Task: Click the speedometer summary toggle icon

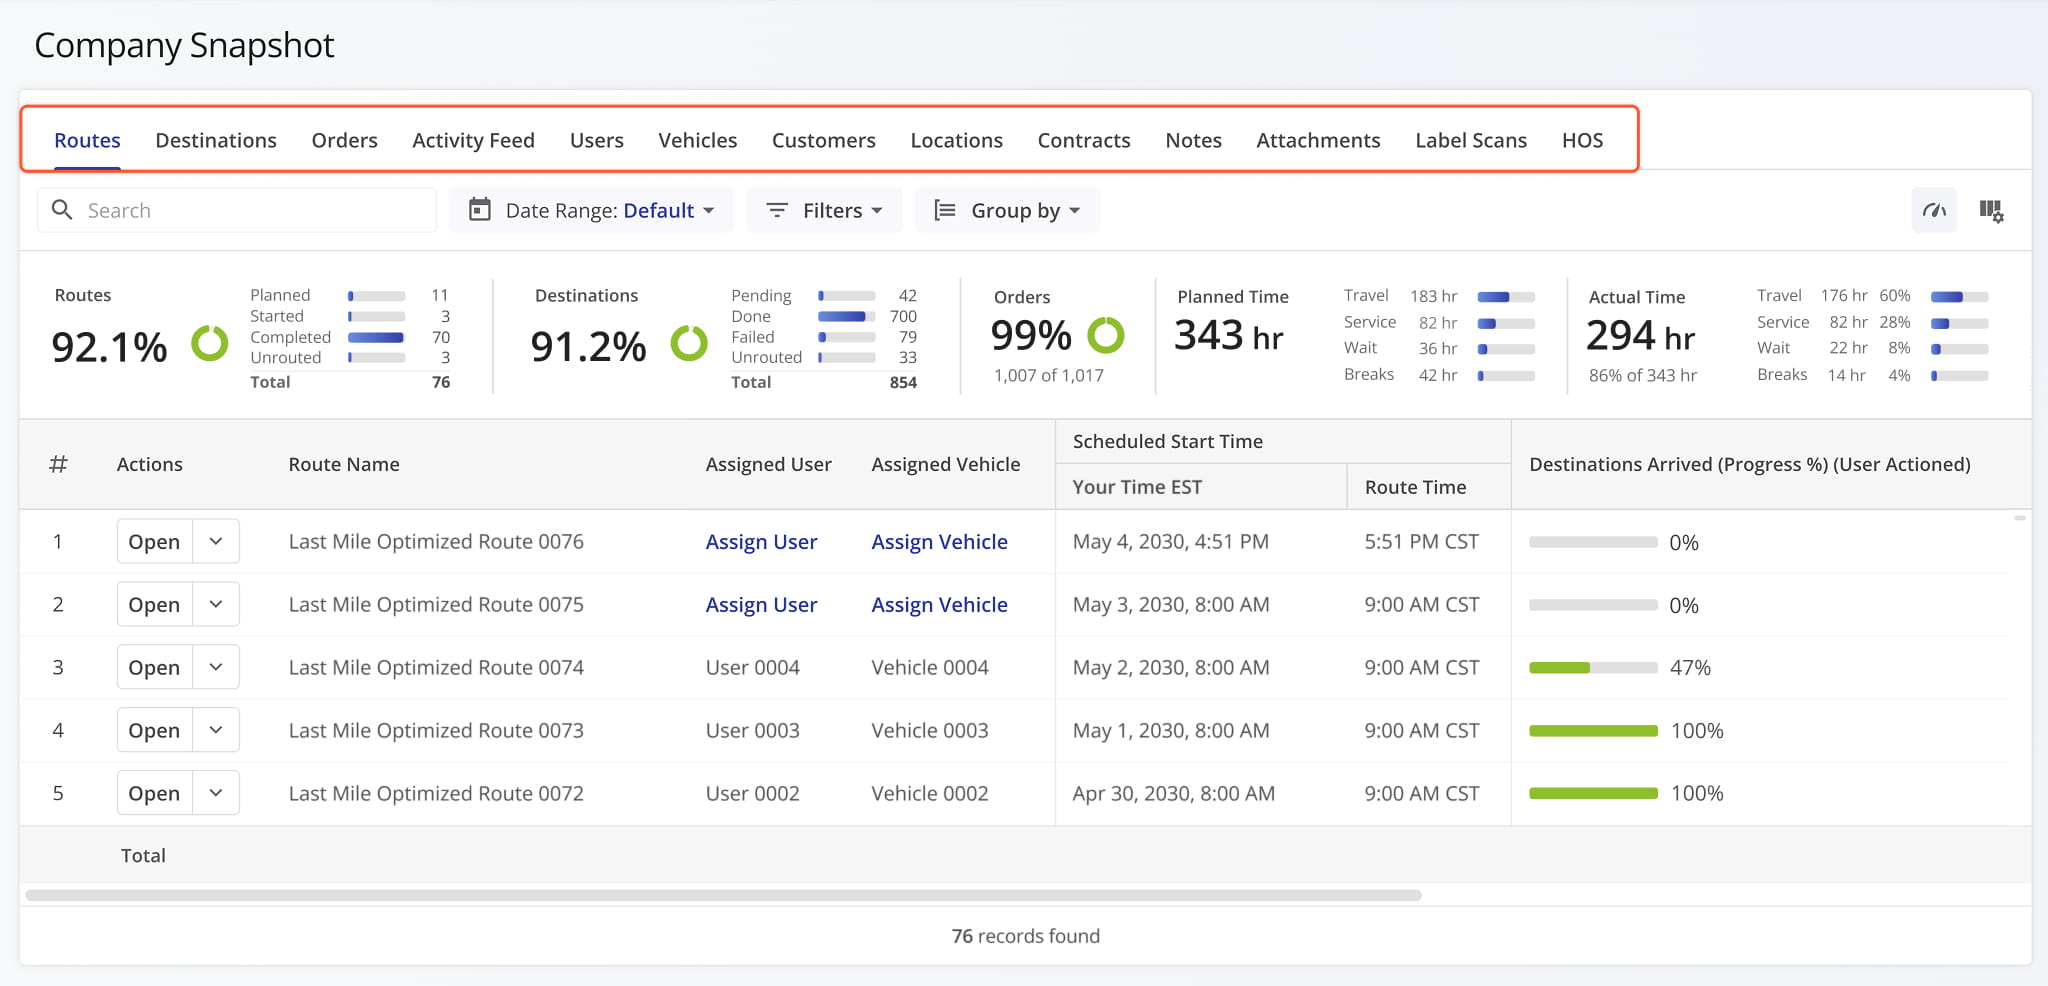Action: click(x=1934, y=210)
